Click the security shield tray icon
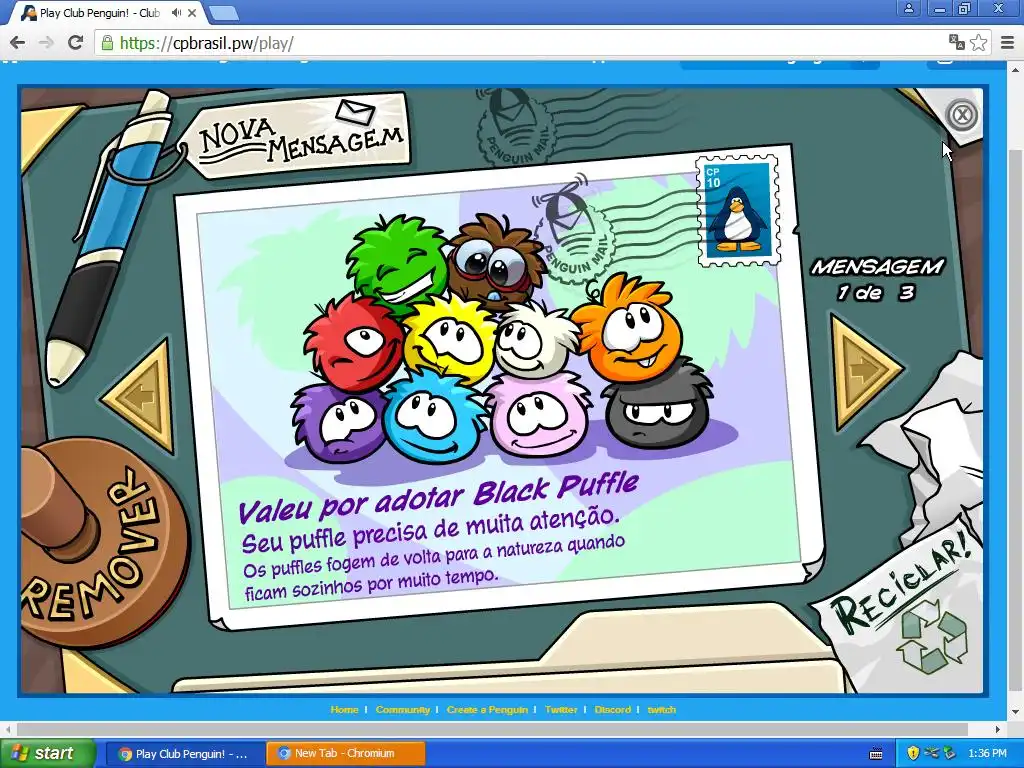The width and height of the screenshot is (1024, 768). coord(913,754)
